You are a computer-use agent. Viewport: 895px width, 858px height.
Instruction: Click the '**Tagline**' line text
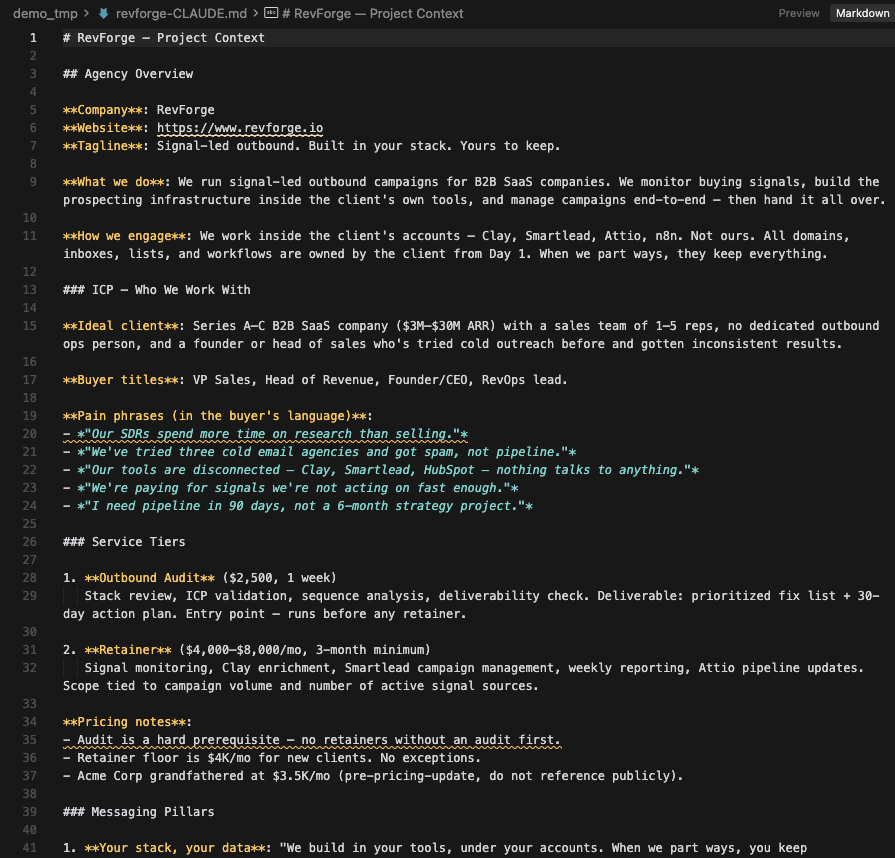click(312, 146)
